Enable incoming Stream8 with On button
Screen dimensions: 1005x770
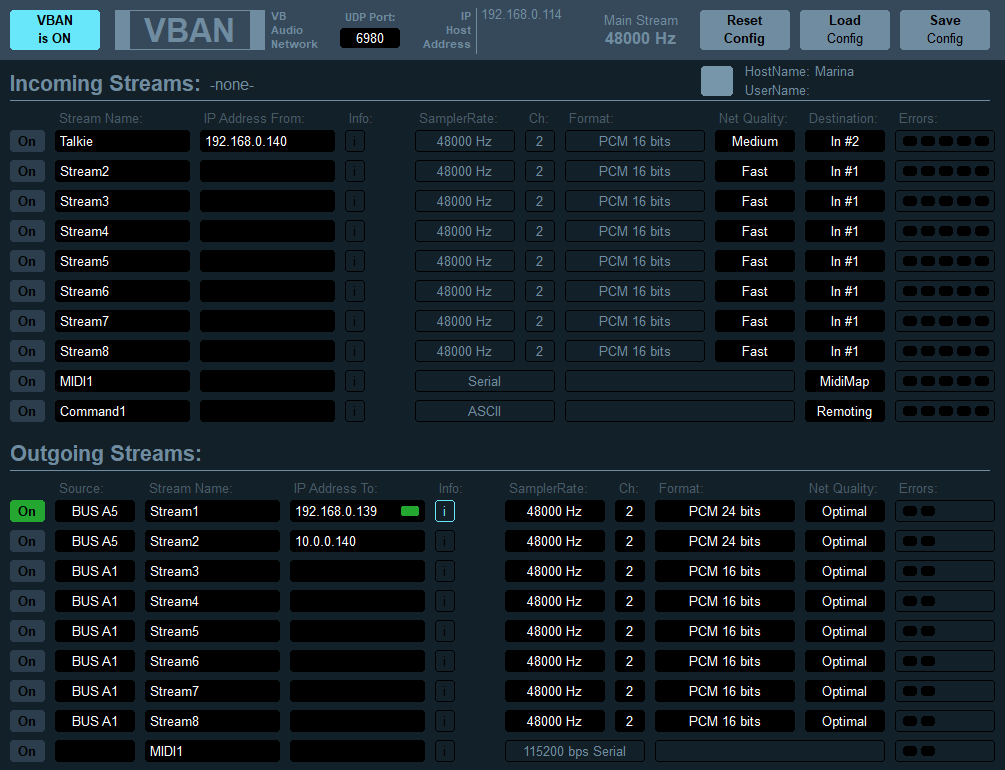(27, 351)
